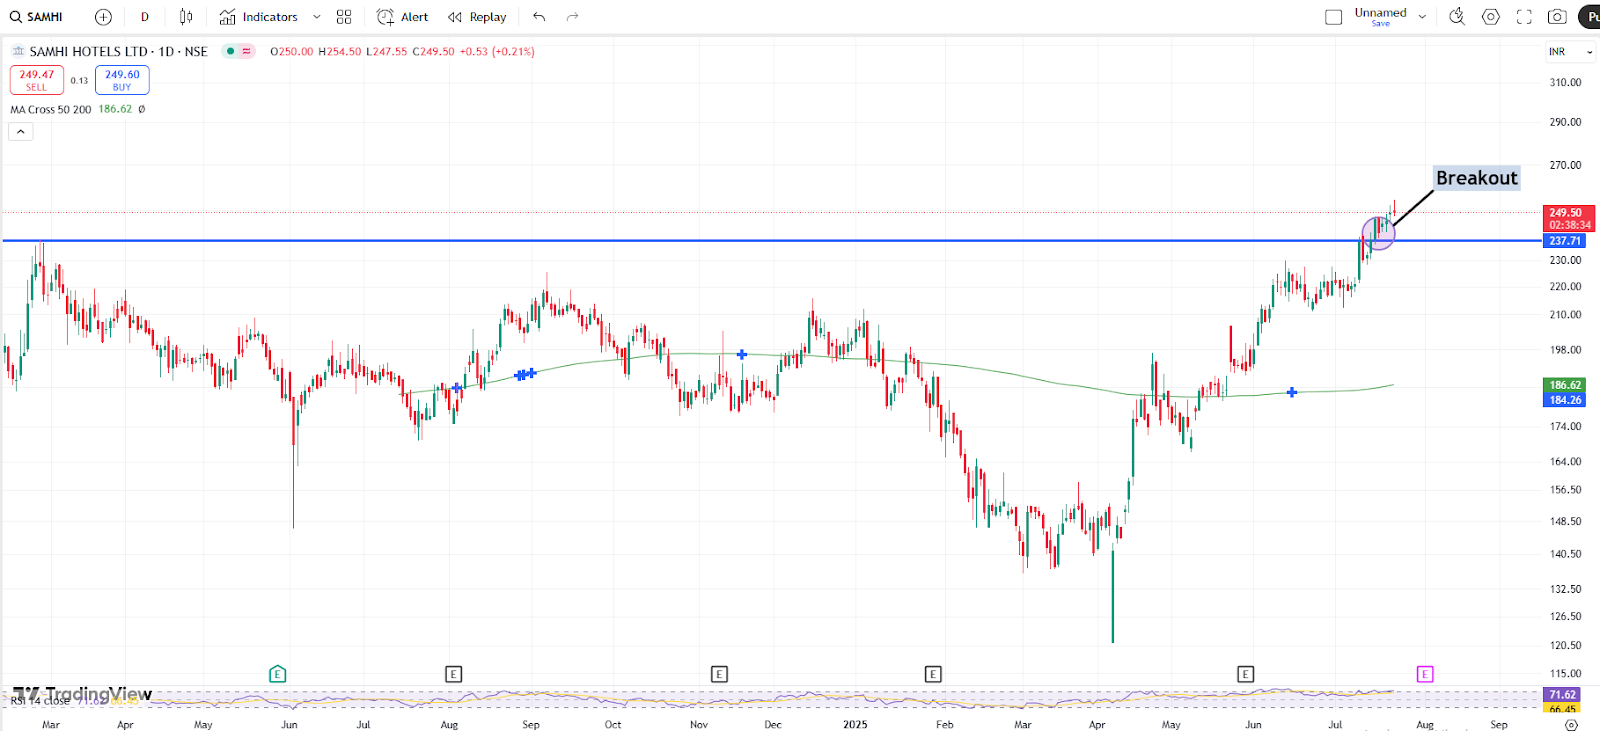
Task: Open chart settings hexagon icon
Action: 1491,17
